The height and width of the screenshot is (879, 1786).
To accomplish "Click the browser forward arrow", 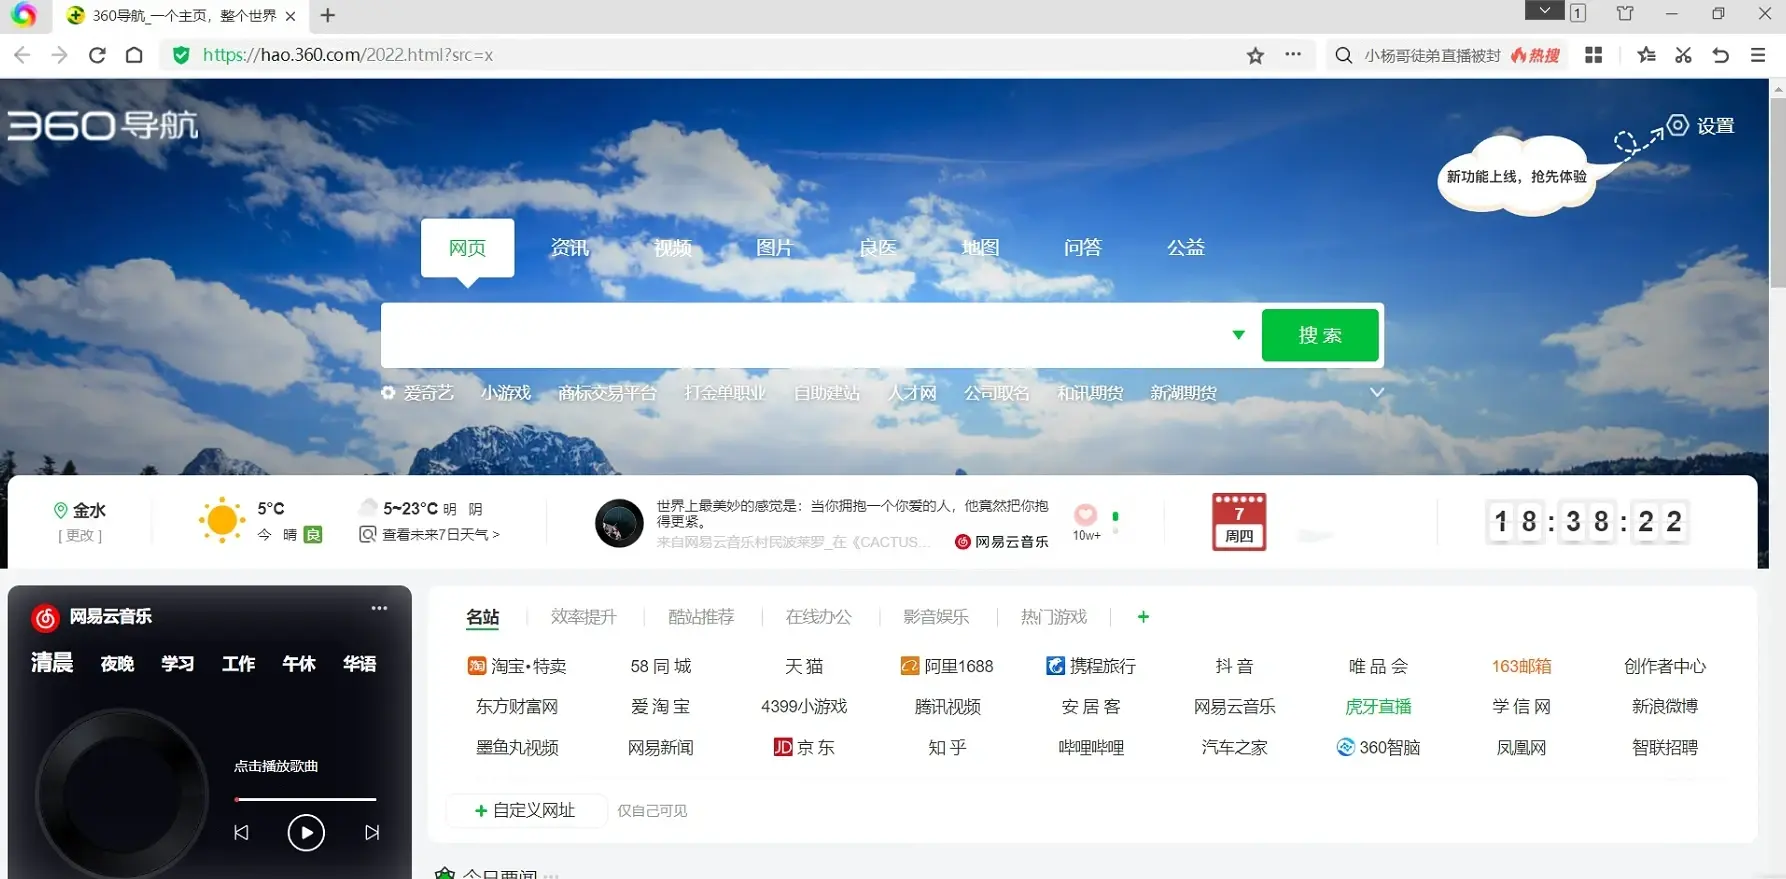I will [59, 55].
